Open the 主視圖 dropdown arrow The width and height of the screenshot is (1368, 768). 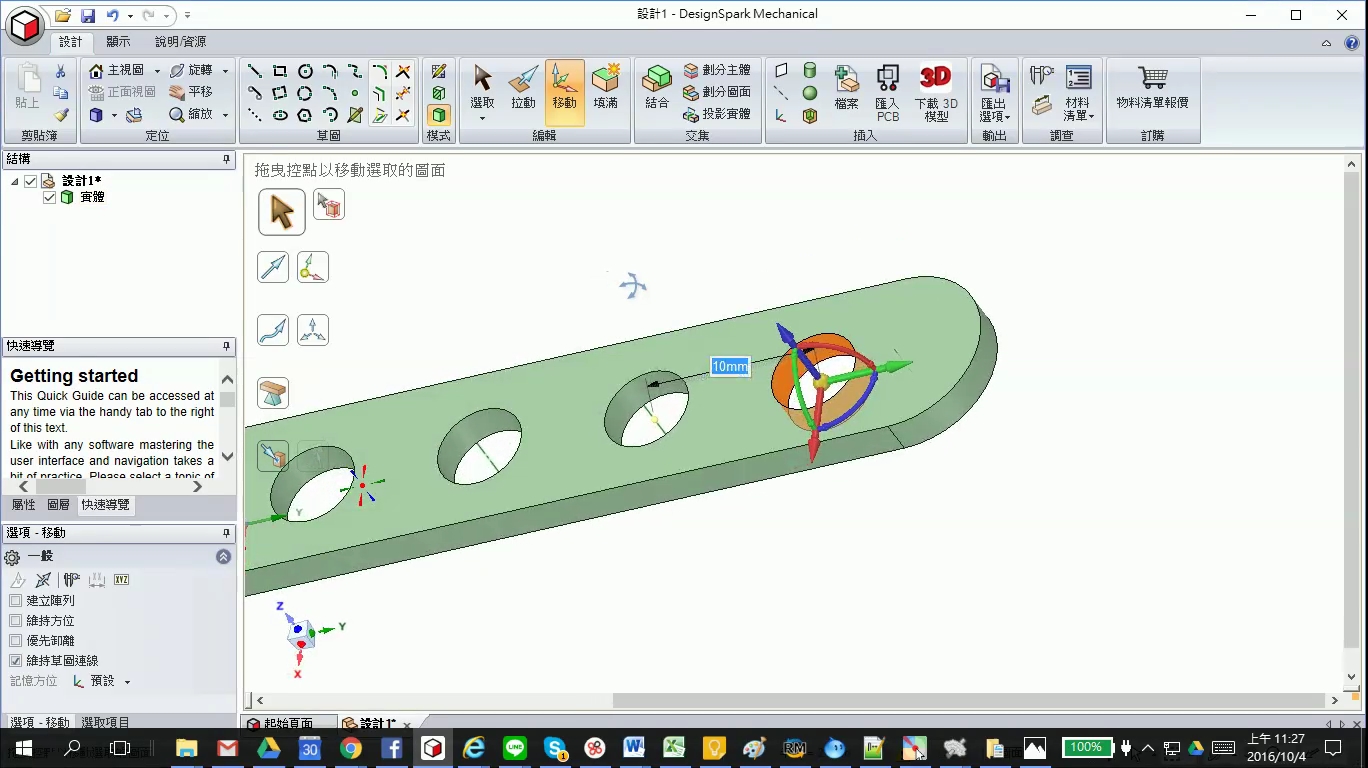[x=157, y=71]
